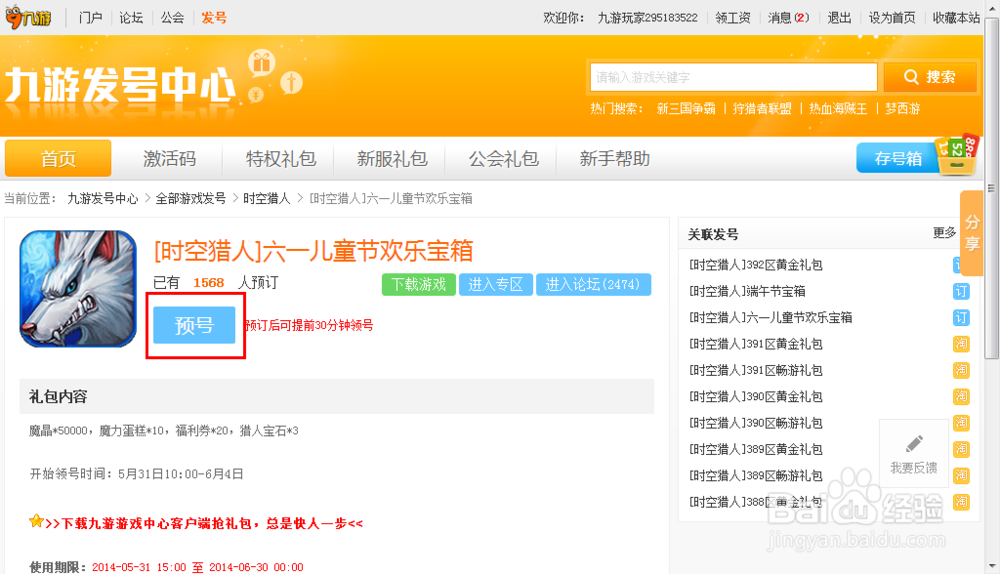Click the 淘 icon next to 390区黄金礼包
This screenshot has height=574, width=1000.
pyautogui.click(x=960, y=397)
